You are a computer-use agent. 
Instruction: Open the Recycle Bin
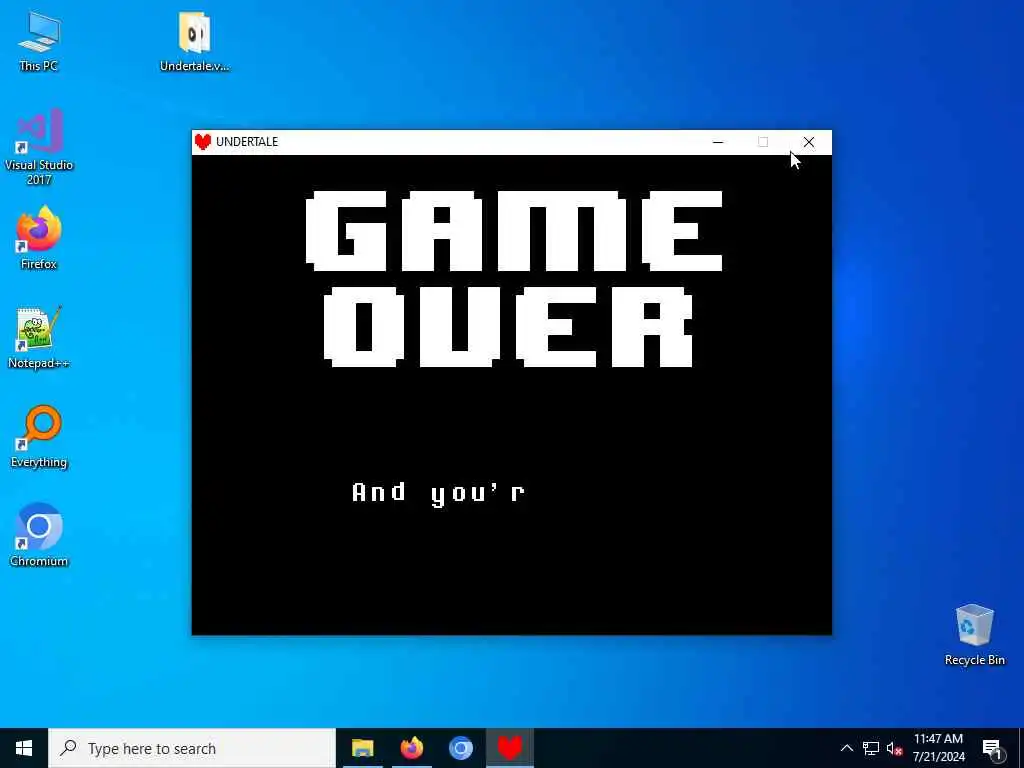(974, 635)
